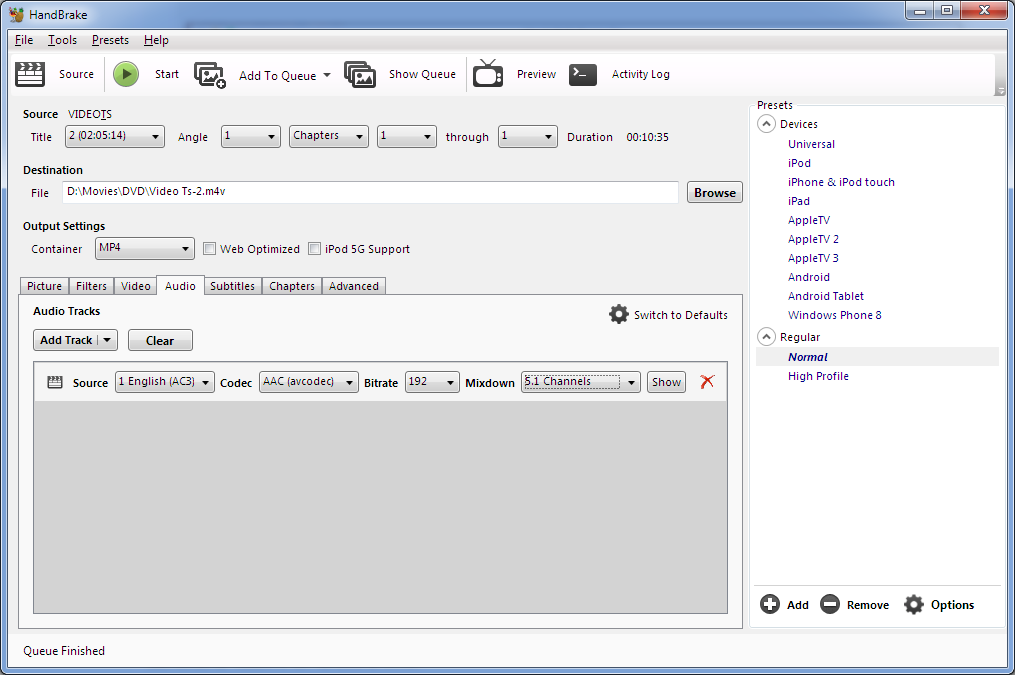Open the Presets menu
The width and height of the screenshot is (1015, 675).
tap(110, 40)
